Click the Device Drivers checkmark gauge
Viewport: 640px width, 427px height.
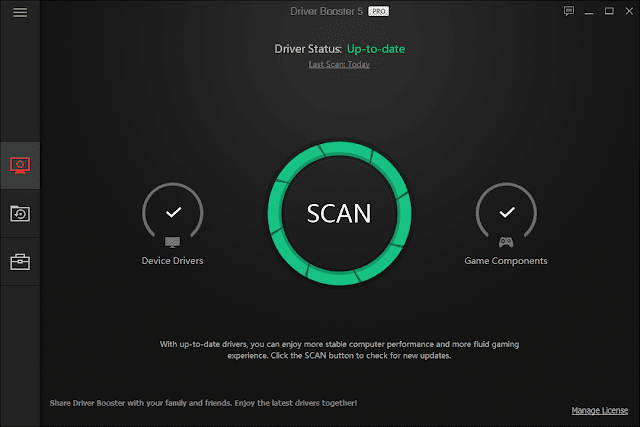click(173, 211)
